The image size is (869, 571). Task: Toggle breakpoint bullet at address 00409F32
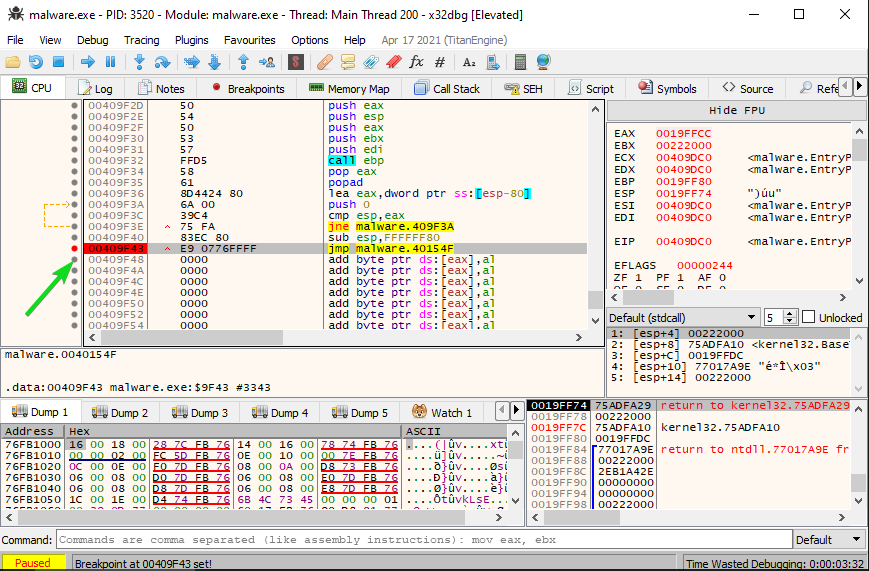74,160
